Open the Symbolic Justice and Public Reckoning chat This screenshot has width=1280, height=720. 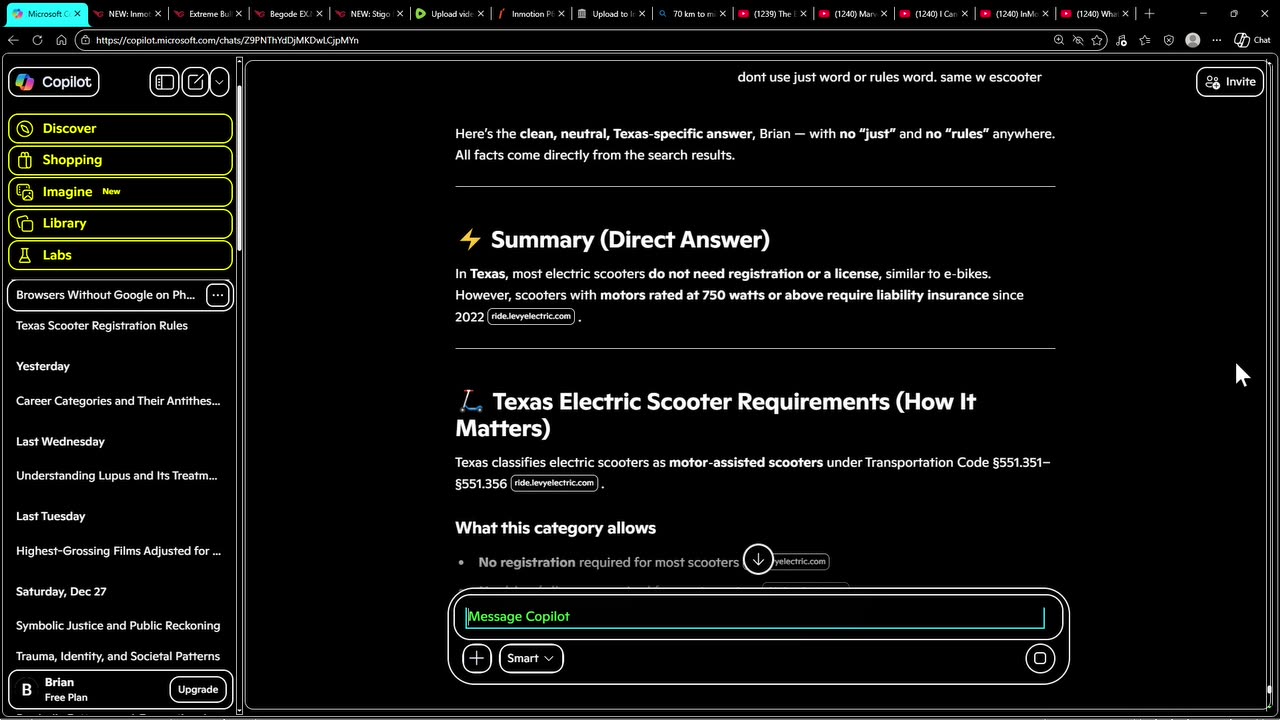[x=118, y=626]
